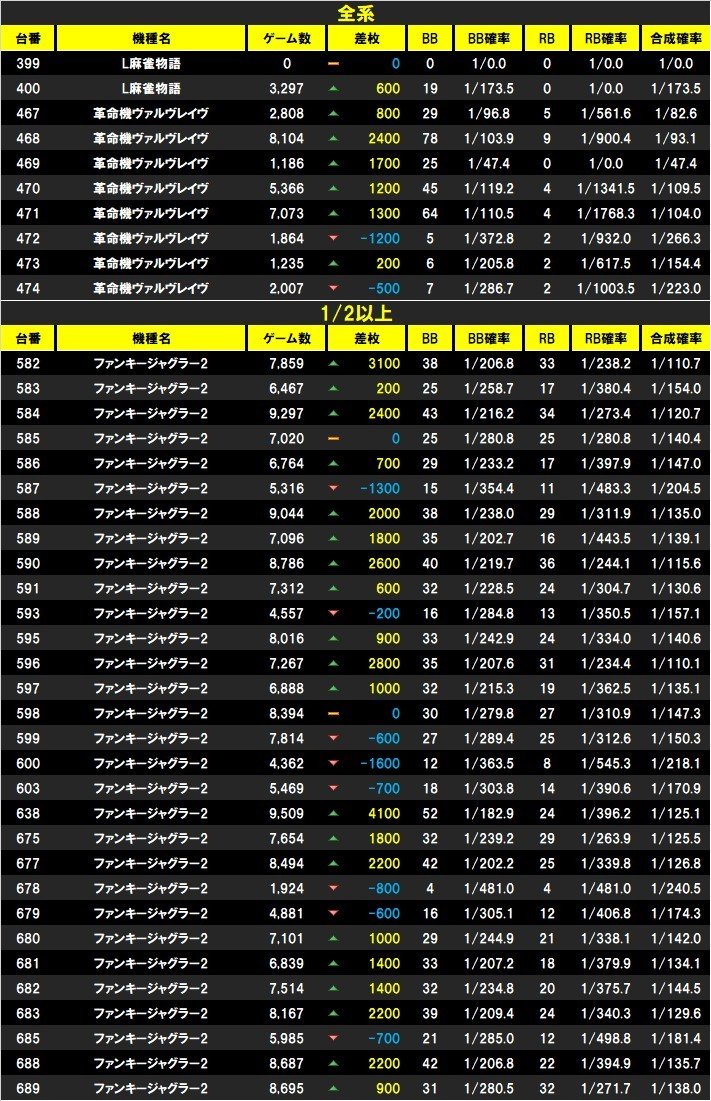Click machine number 681
Image resolution: width=711 pixels, height=1101 pixels.
click(28, 963)
